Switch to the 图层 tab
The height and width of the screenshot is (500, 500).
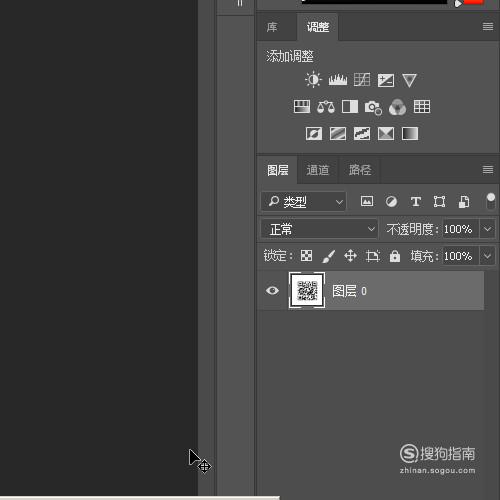[x=278, y=170]
